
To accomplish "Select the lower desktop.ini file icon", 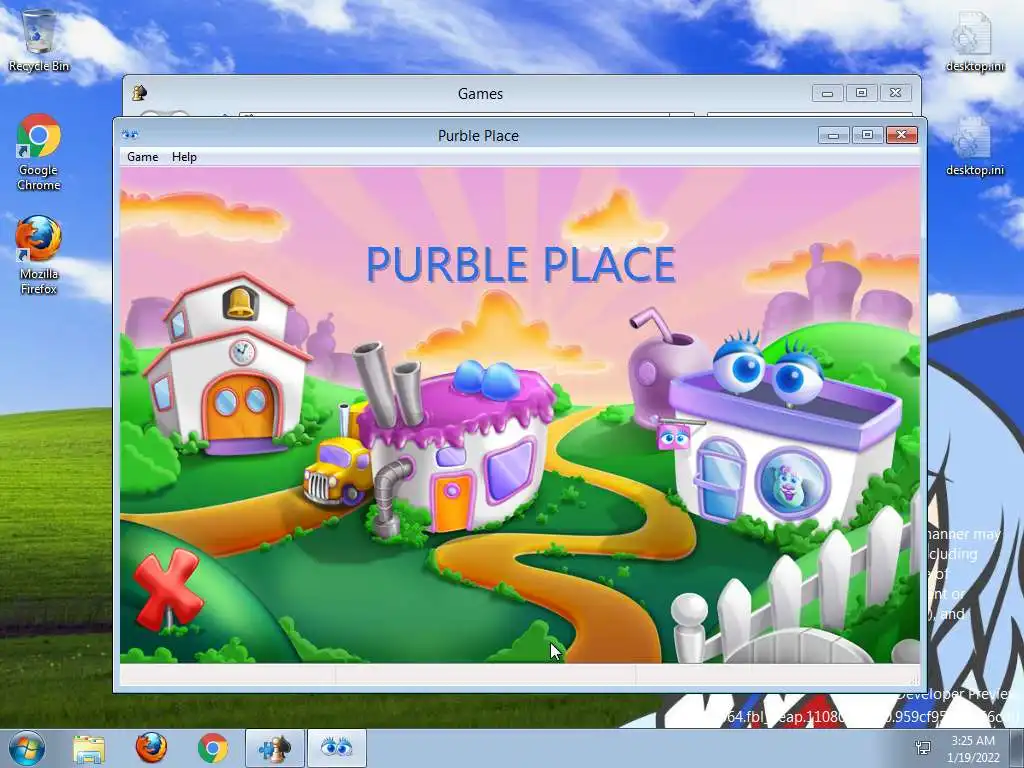I will click(x=974, y=145).
